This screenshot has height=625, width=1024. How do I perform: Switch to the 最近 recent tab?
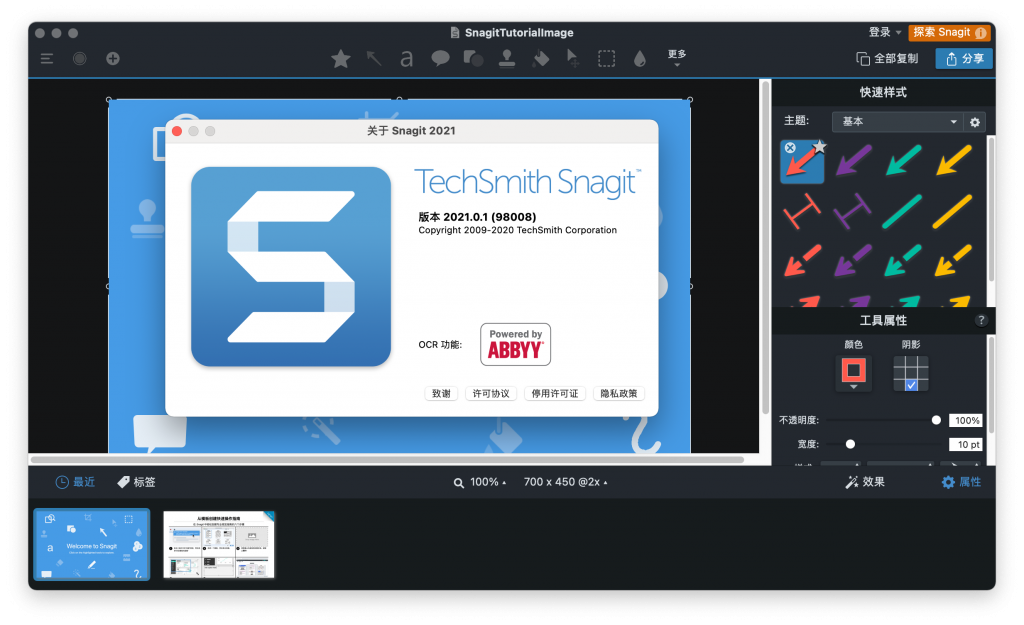[75, 482]
